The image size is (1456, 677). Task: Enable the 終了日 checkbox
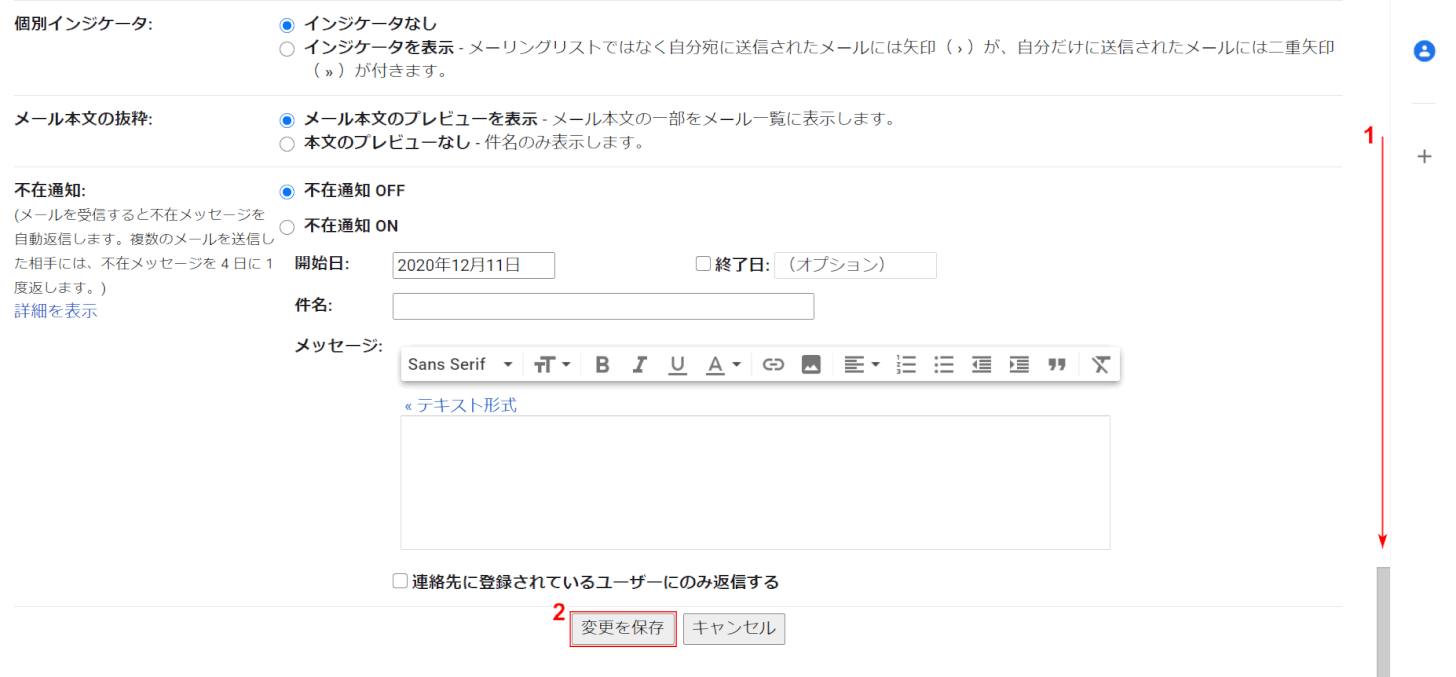click(x=703, y=264)
